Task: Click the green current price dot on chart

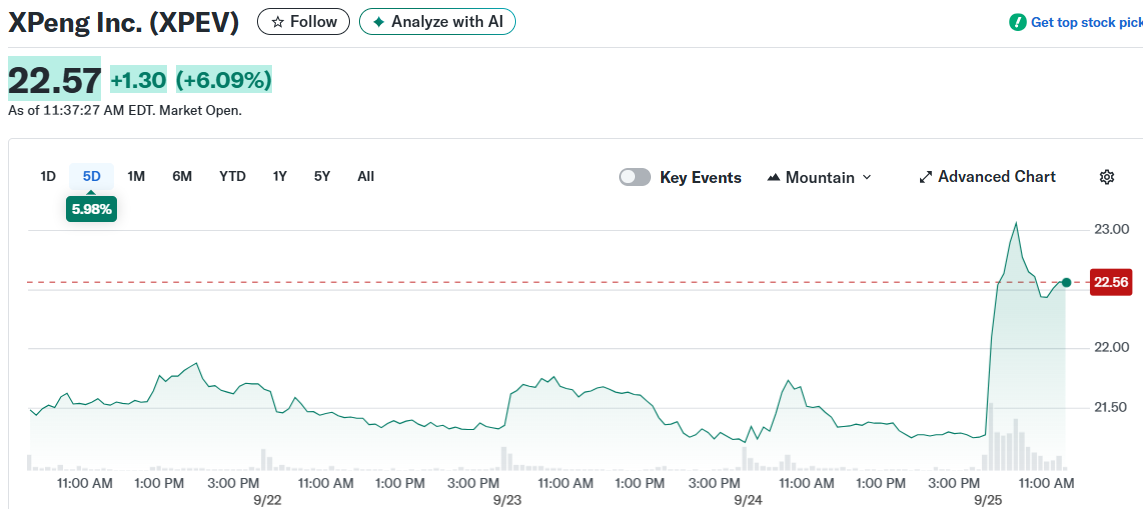Action: pyautogui.click(x=1066, y=282)
